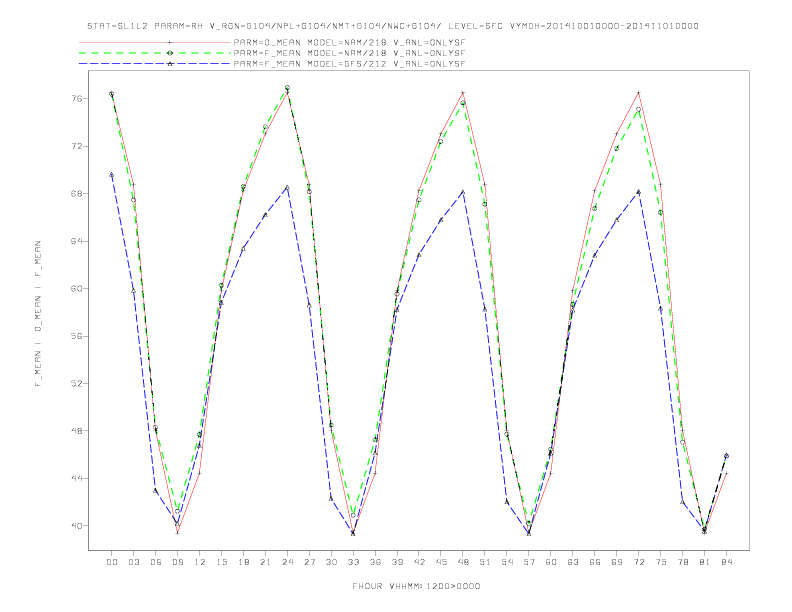
Task: Click x-axis forecast hour label 48
Action: [463, 562]
